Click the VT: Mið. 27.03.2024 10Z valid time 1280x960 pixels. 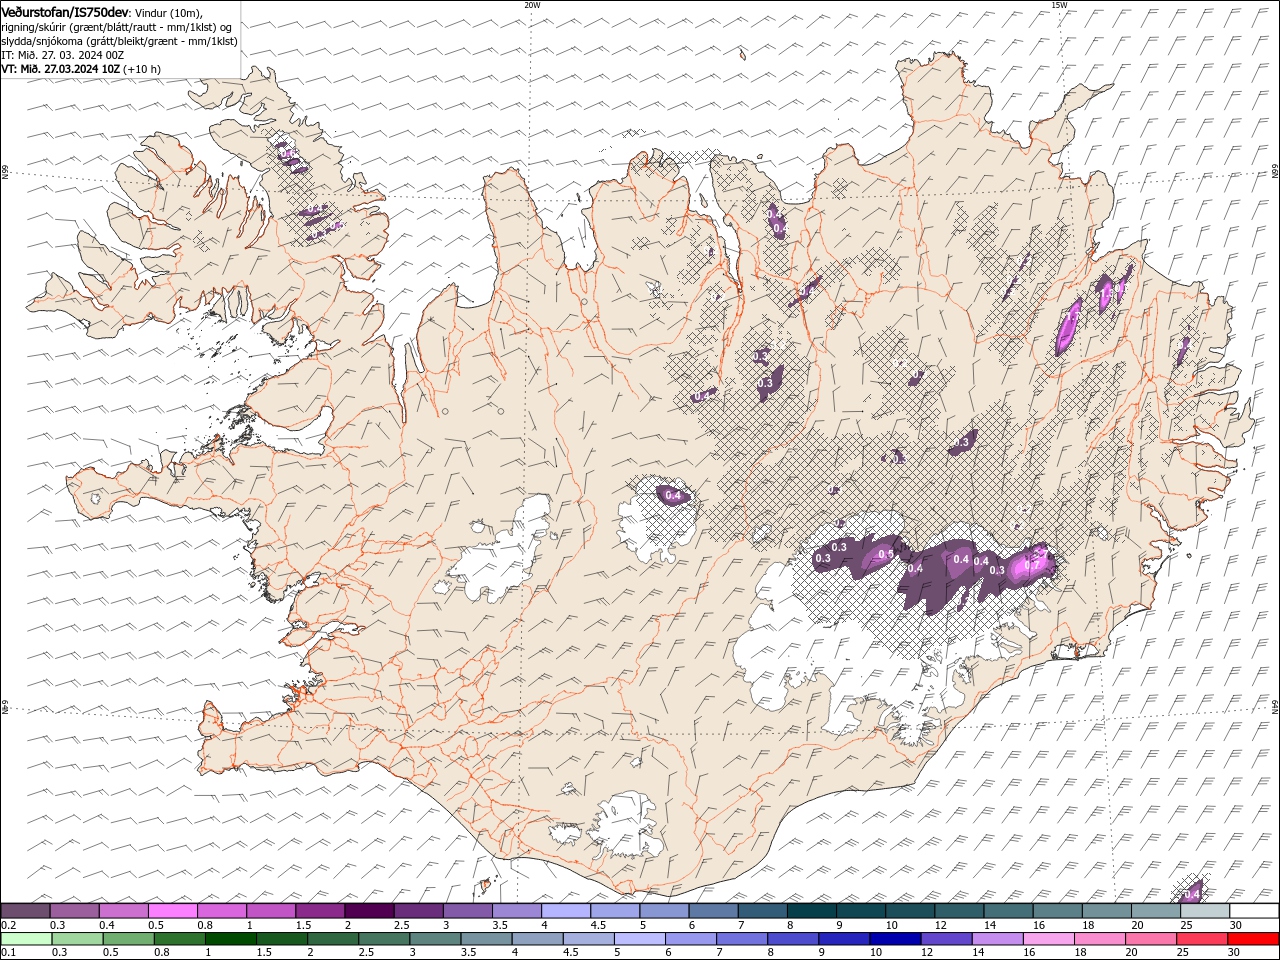pos(62,69)
